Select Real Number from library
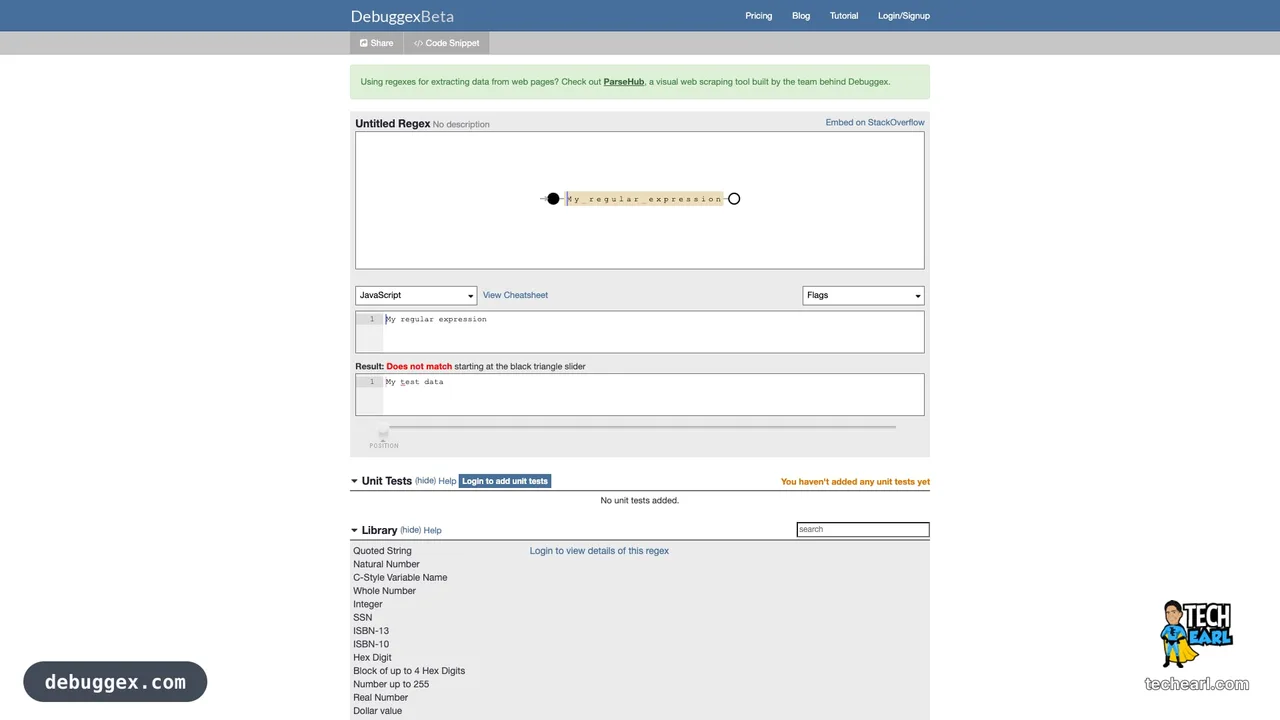1280x720 pixels. click(x=380, y=697)
